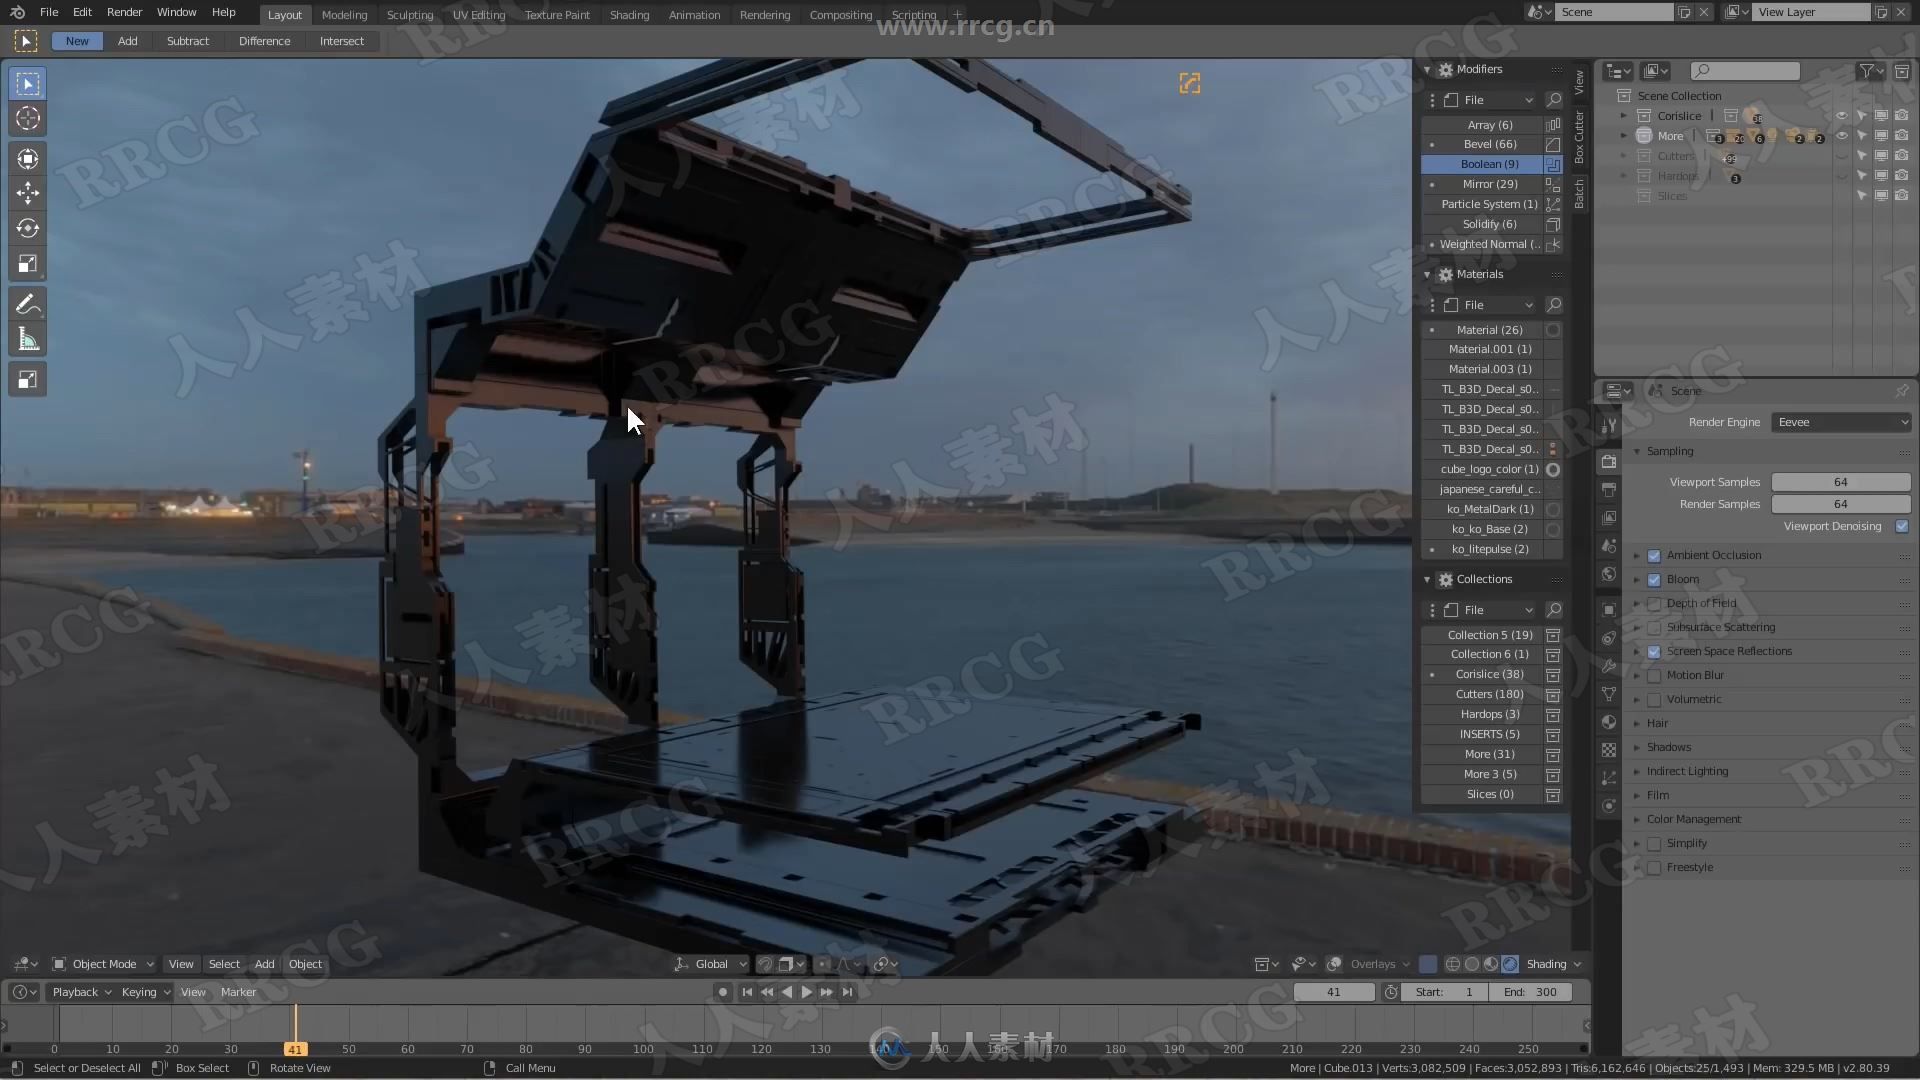Enable Bloom post-processing effect
1920x1080 pixels.
[x=1654, y=579]
